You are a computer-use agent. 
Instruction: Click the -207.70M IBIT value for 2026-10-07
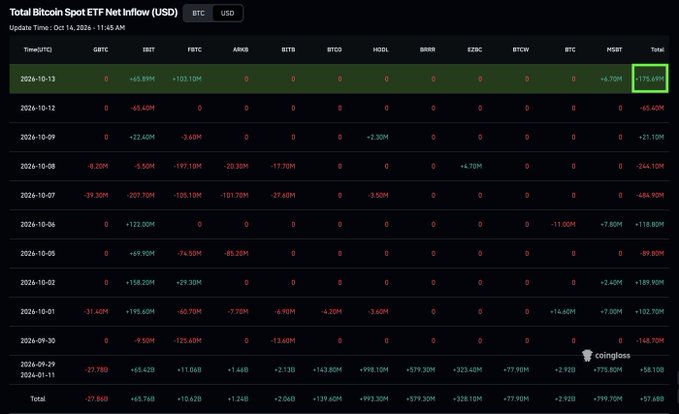point(141,195)
